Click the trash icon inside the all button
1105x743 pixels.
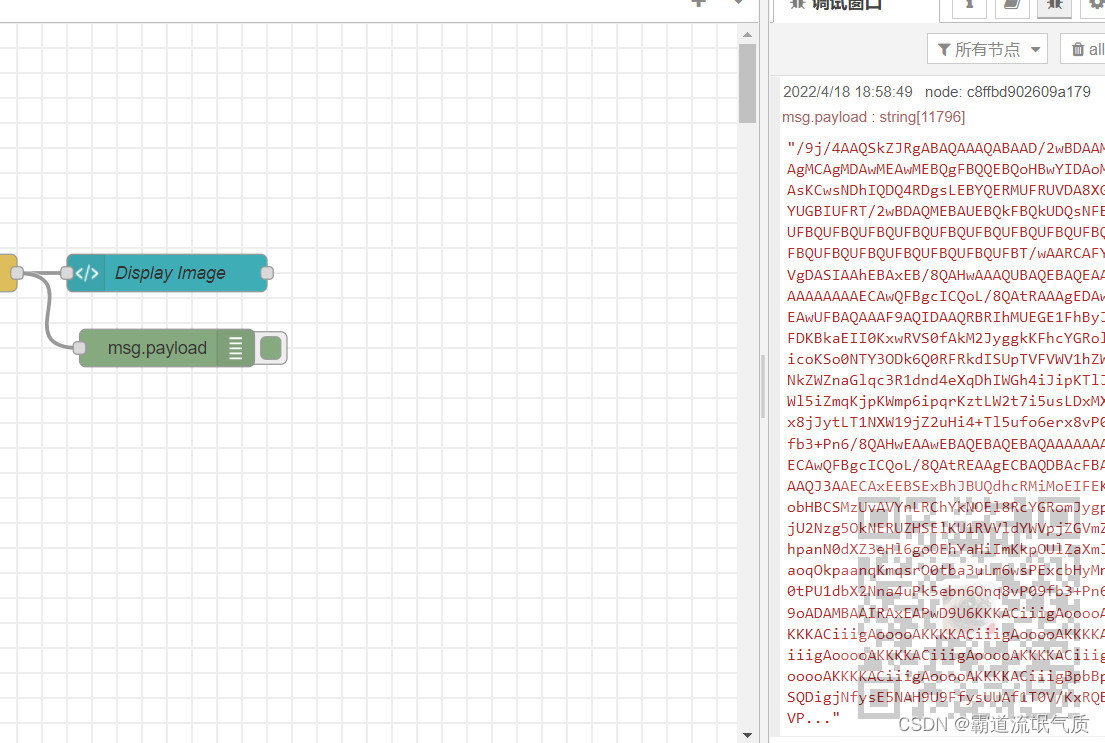(x=1078, y=48)
